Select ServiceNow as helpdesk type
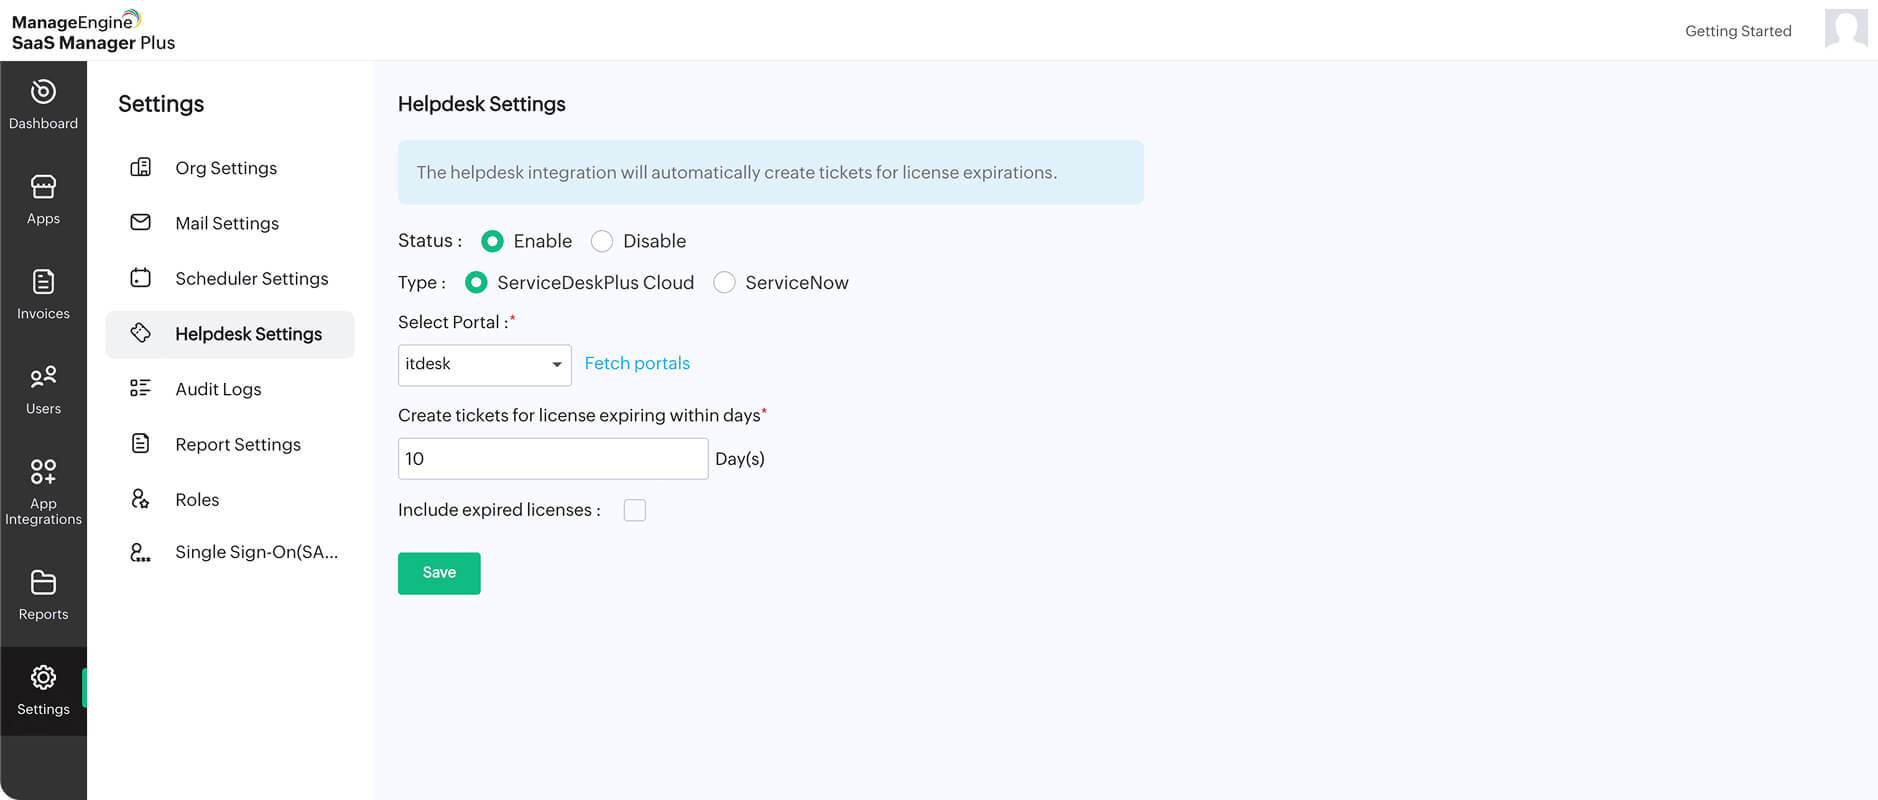 [724, 283]
